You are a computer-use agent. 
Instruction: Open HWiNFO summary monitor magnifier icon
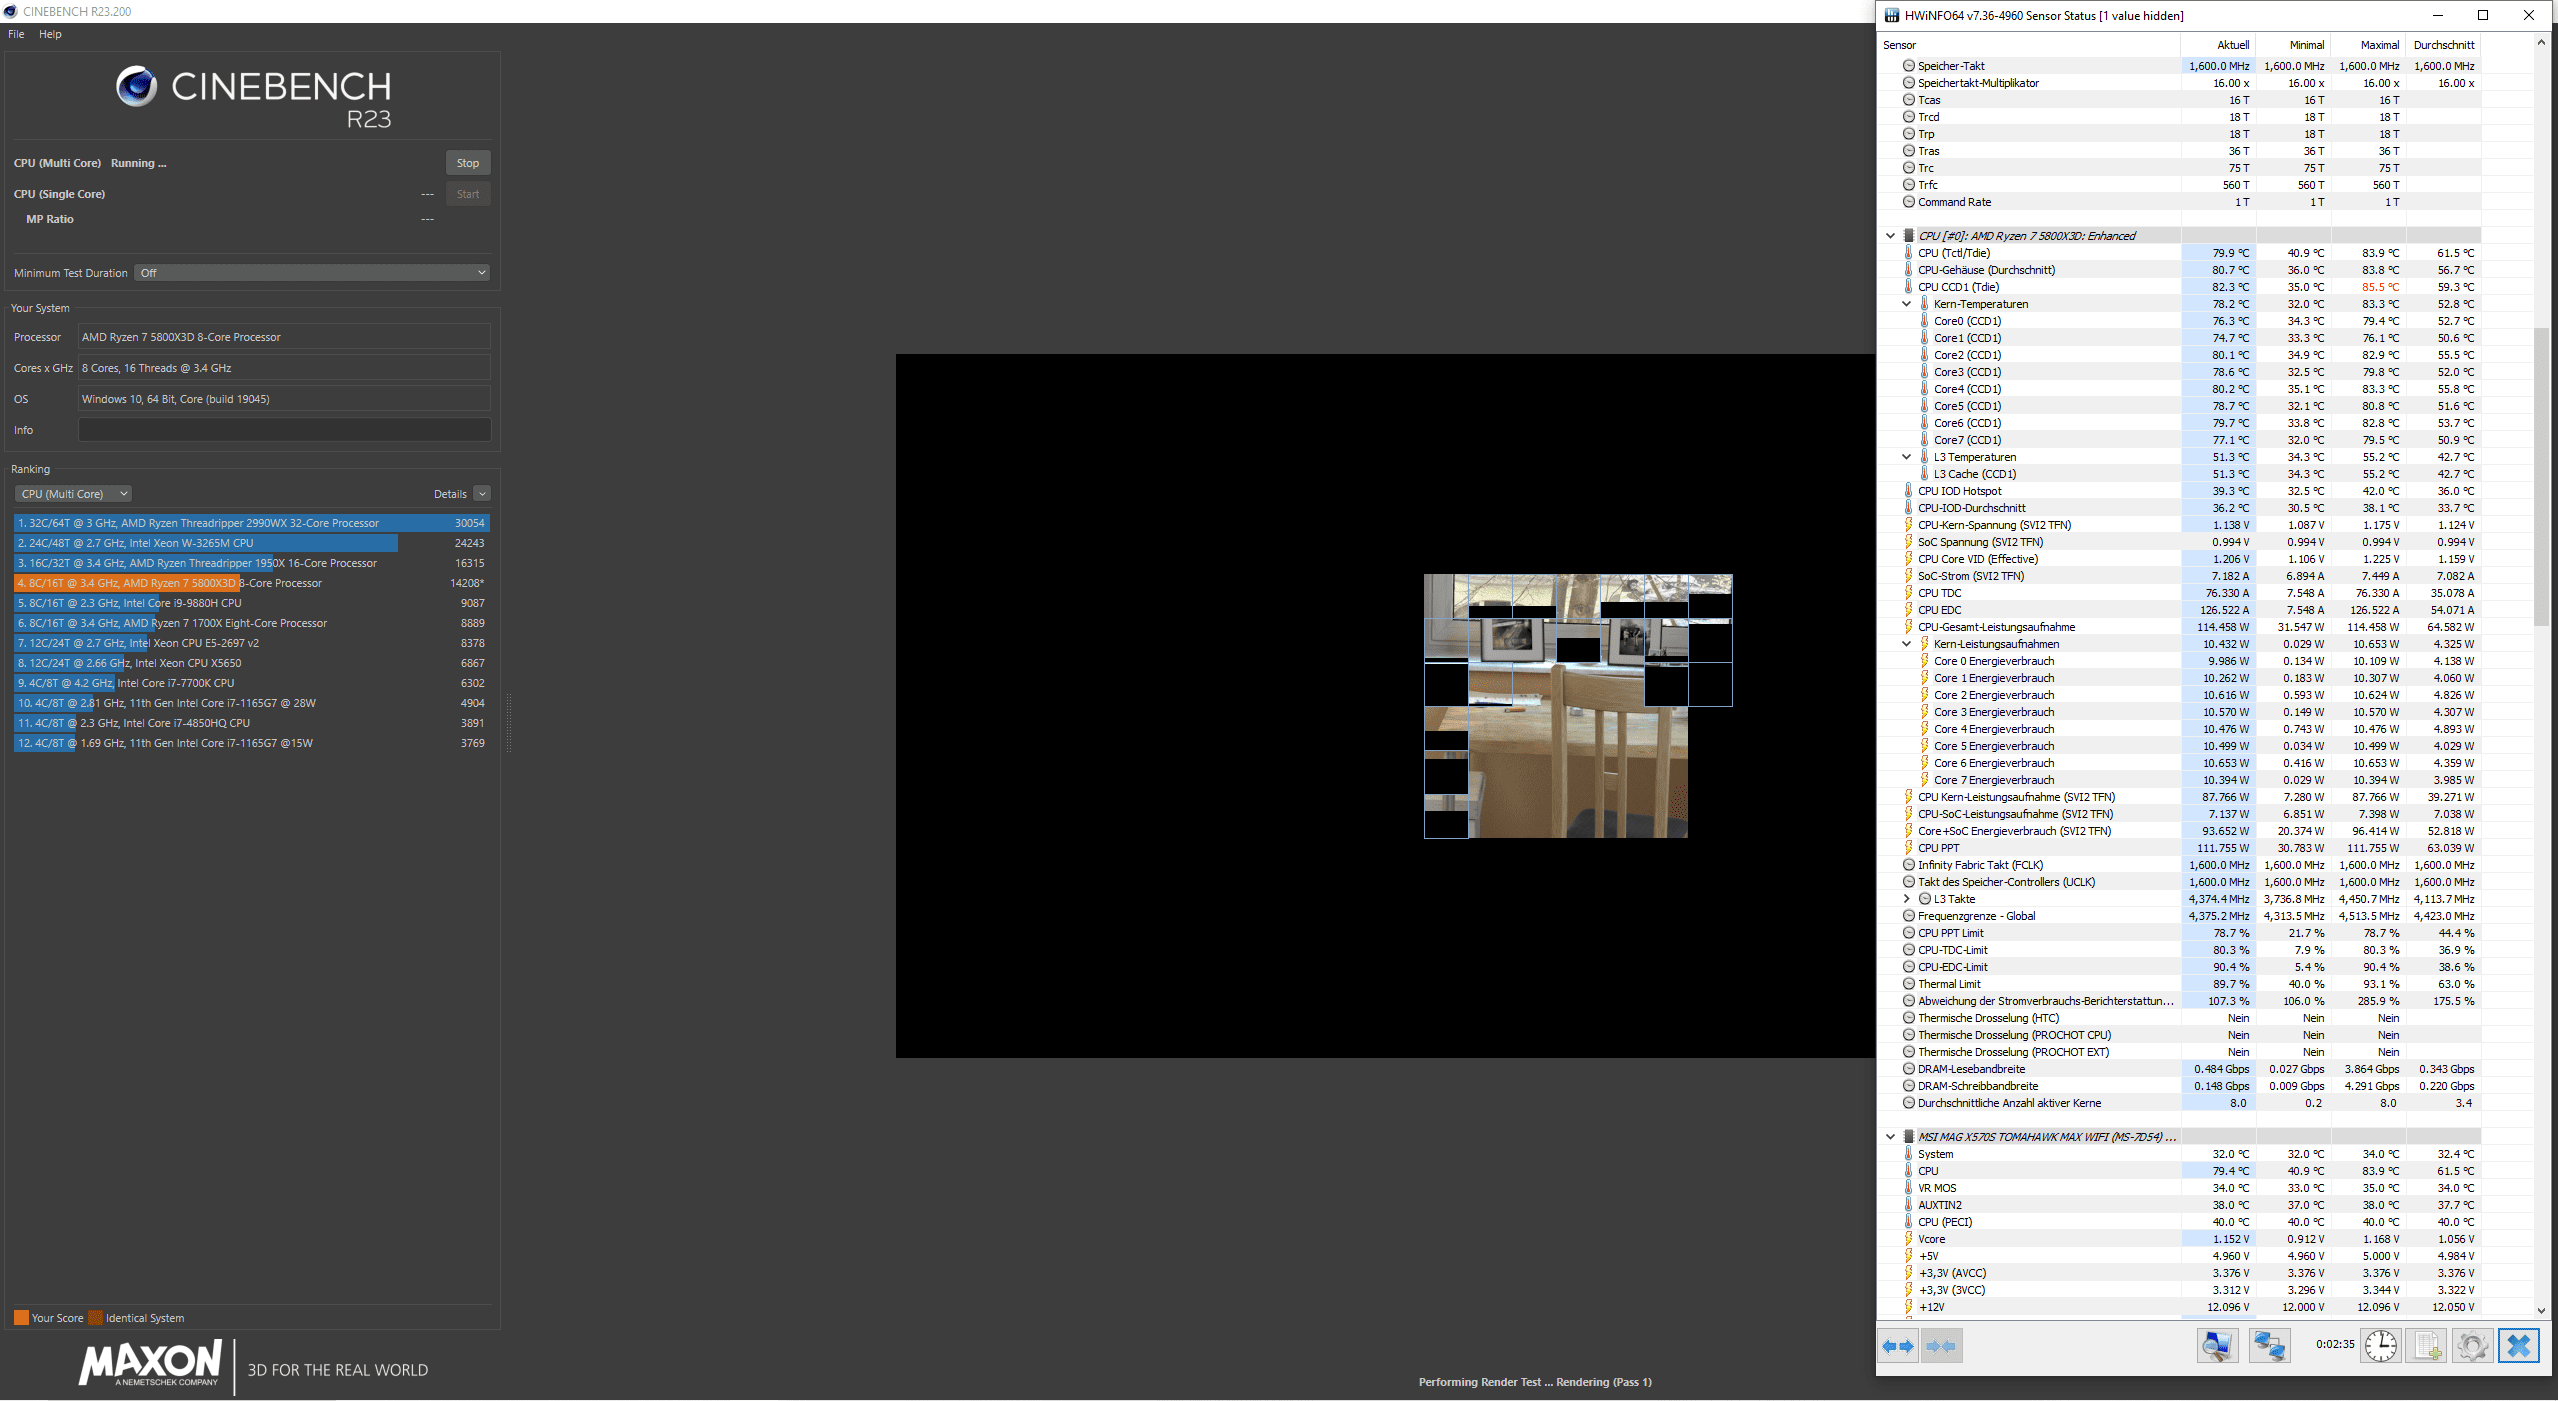[x=2217, y=1346]
